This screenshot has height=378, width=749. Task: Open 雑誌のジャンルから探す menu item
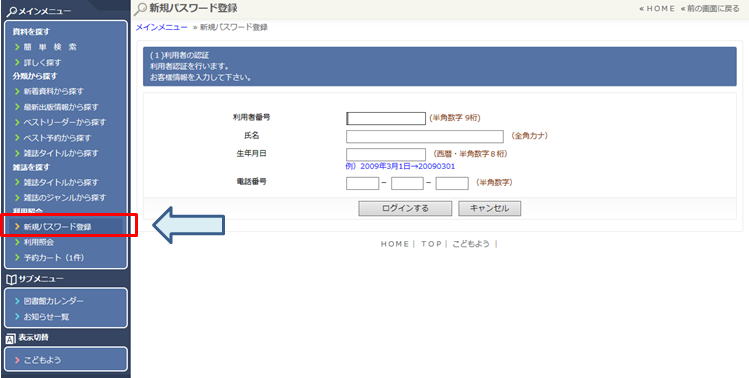tap(64, 197)
